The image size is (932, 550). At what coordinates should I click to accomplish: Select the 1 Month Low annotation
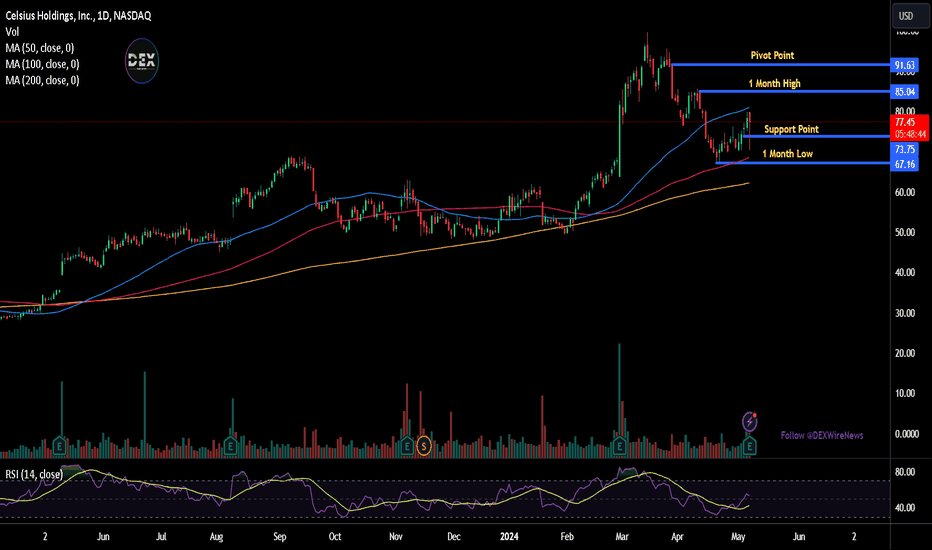click(x=788, y=154)
